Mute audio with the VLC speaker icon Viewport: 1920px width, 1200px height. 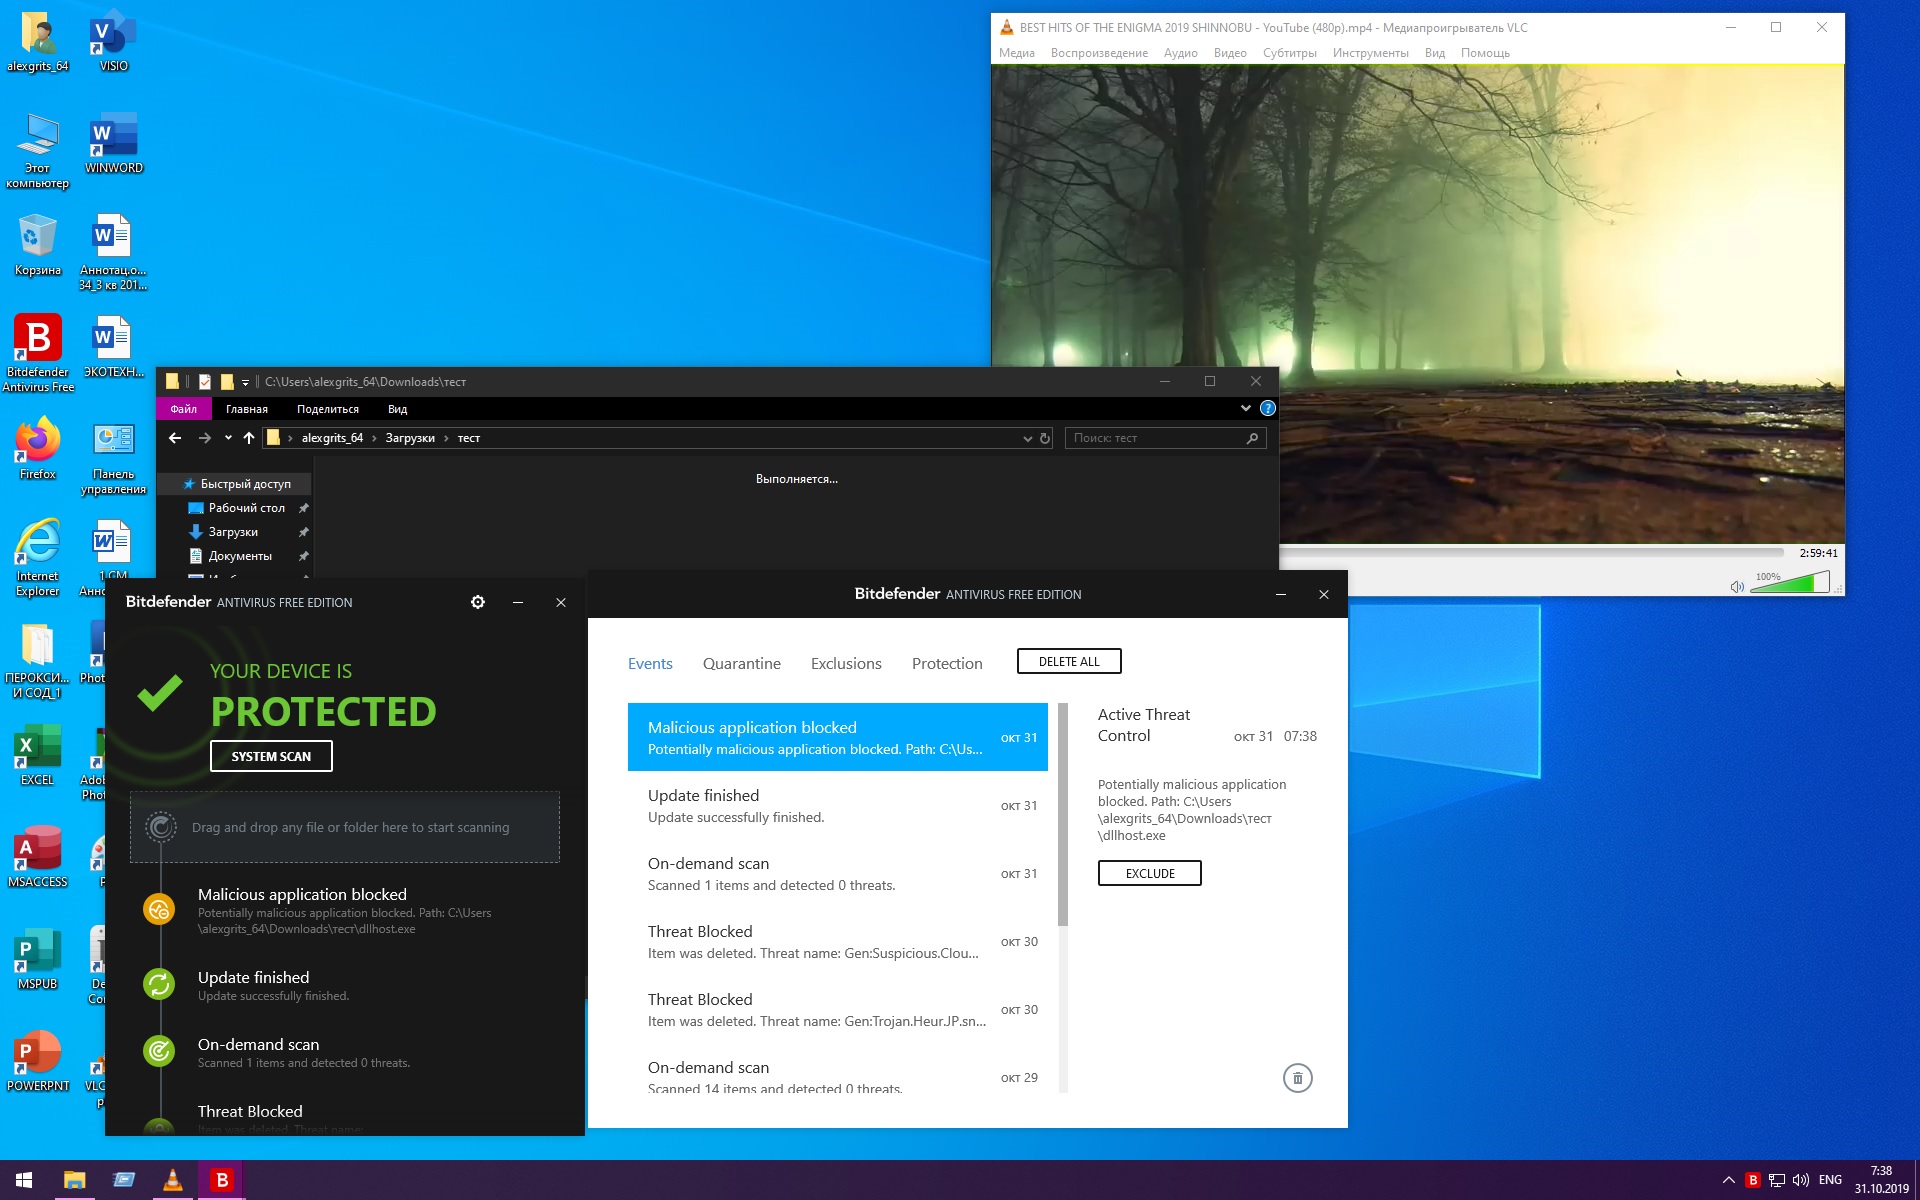[1737, 587]
